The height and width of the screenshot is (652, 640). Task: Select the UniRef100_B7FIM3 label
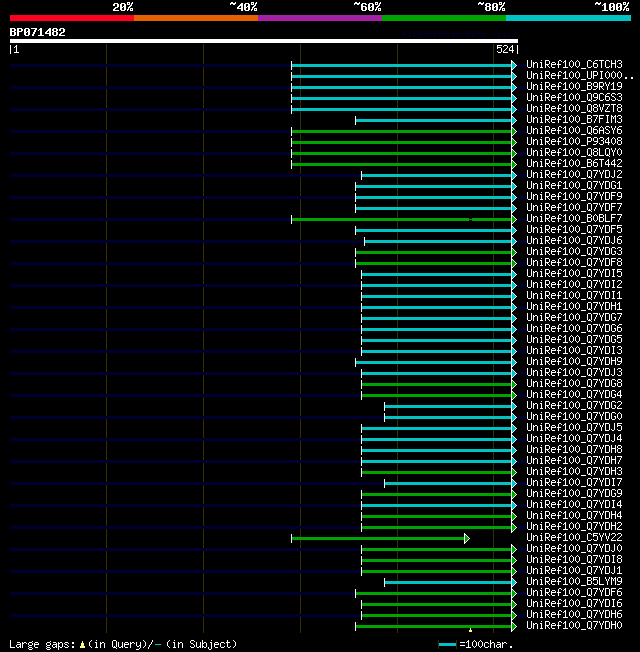point(574,119)
